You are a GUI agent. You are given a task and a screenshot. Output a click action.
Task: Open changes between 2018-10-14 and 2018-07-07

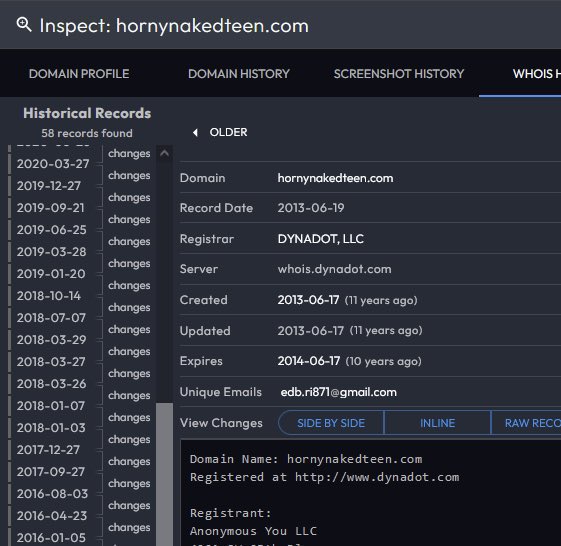pyautogui.click(x=129, y=307)
